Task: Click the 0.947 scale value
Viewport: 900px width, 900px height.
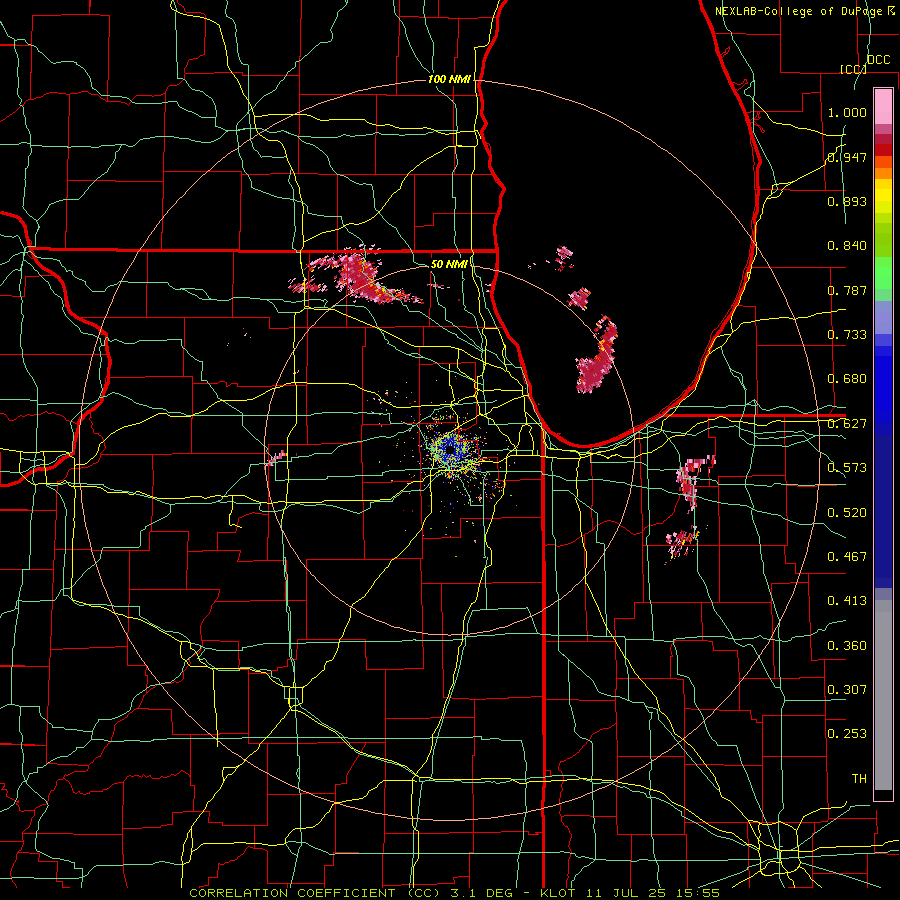Action: pos(847,157)
